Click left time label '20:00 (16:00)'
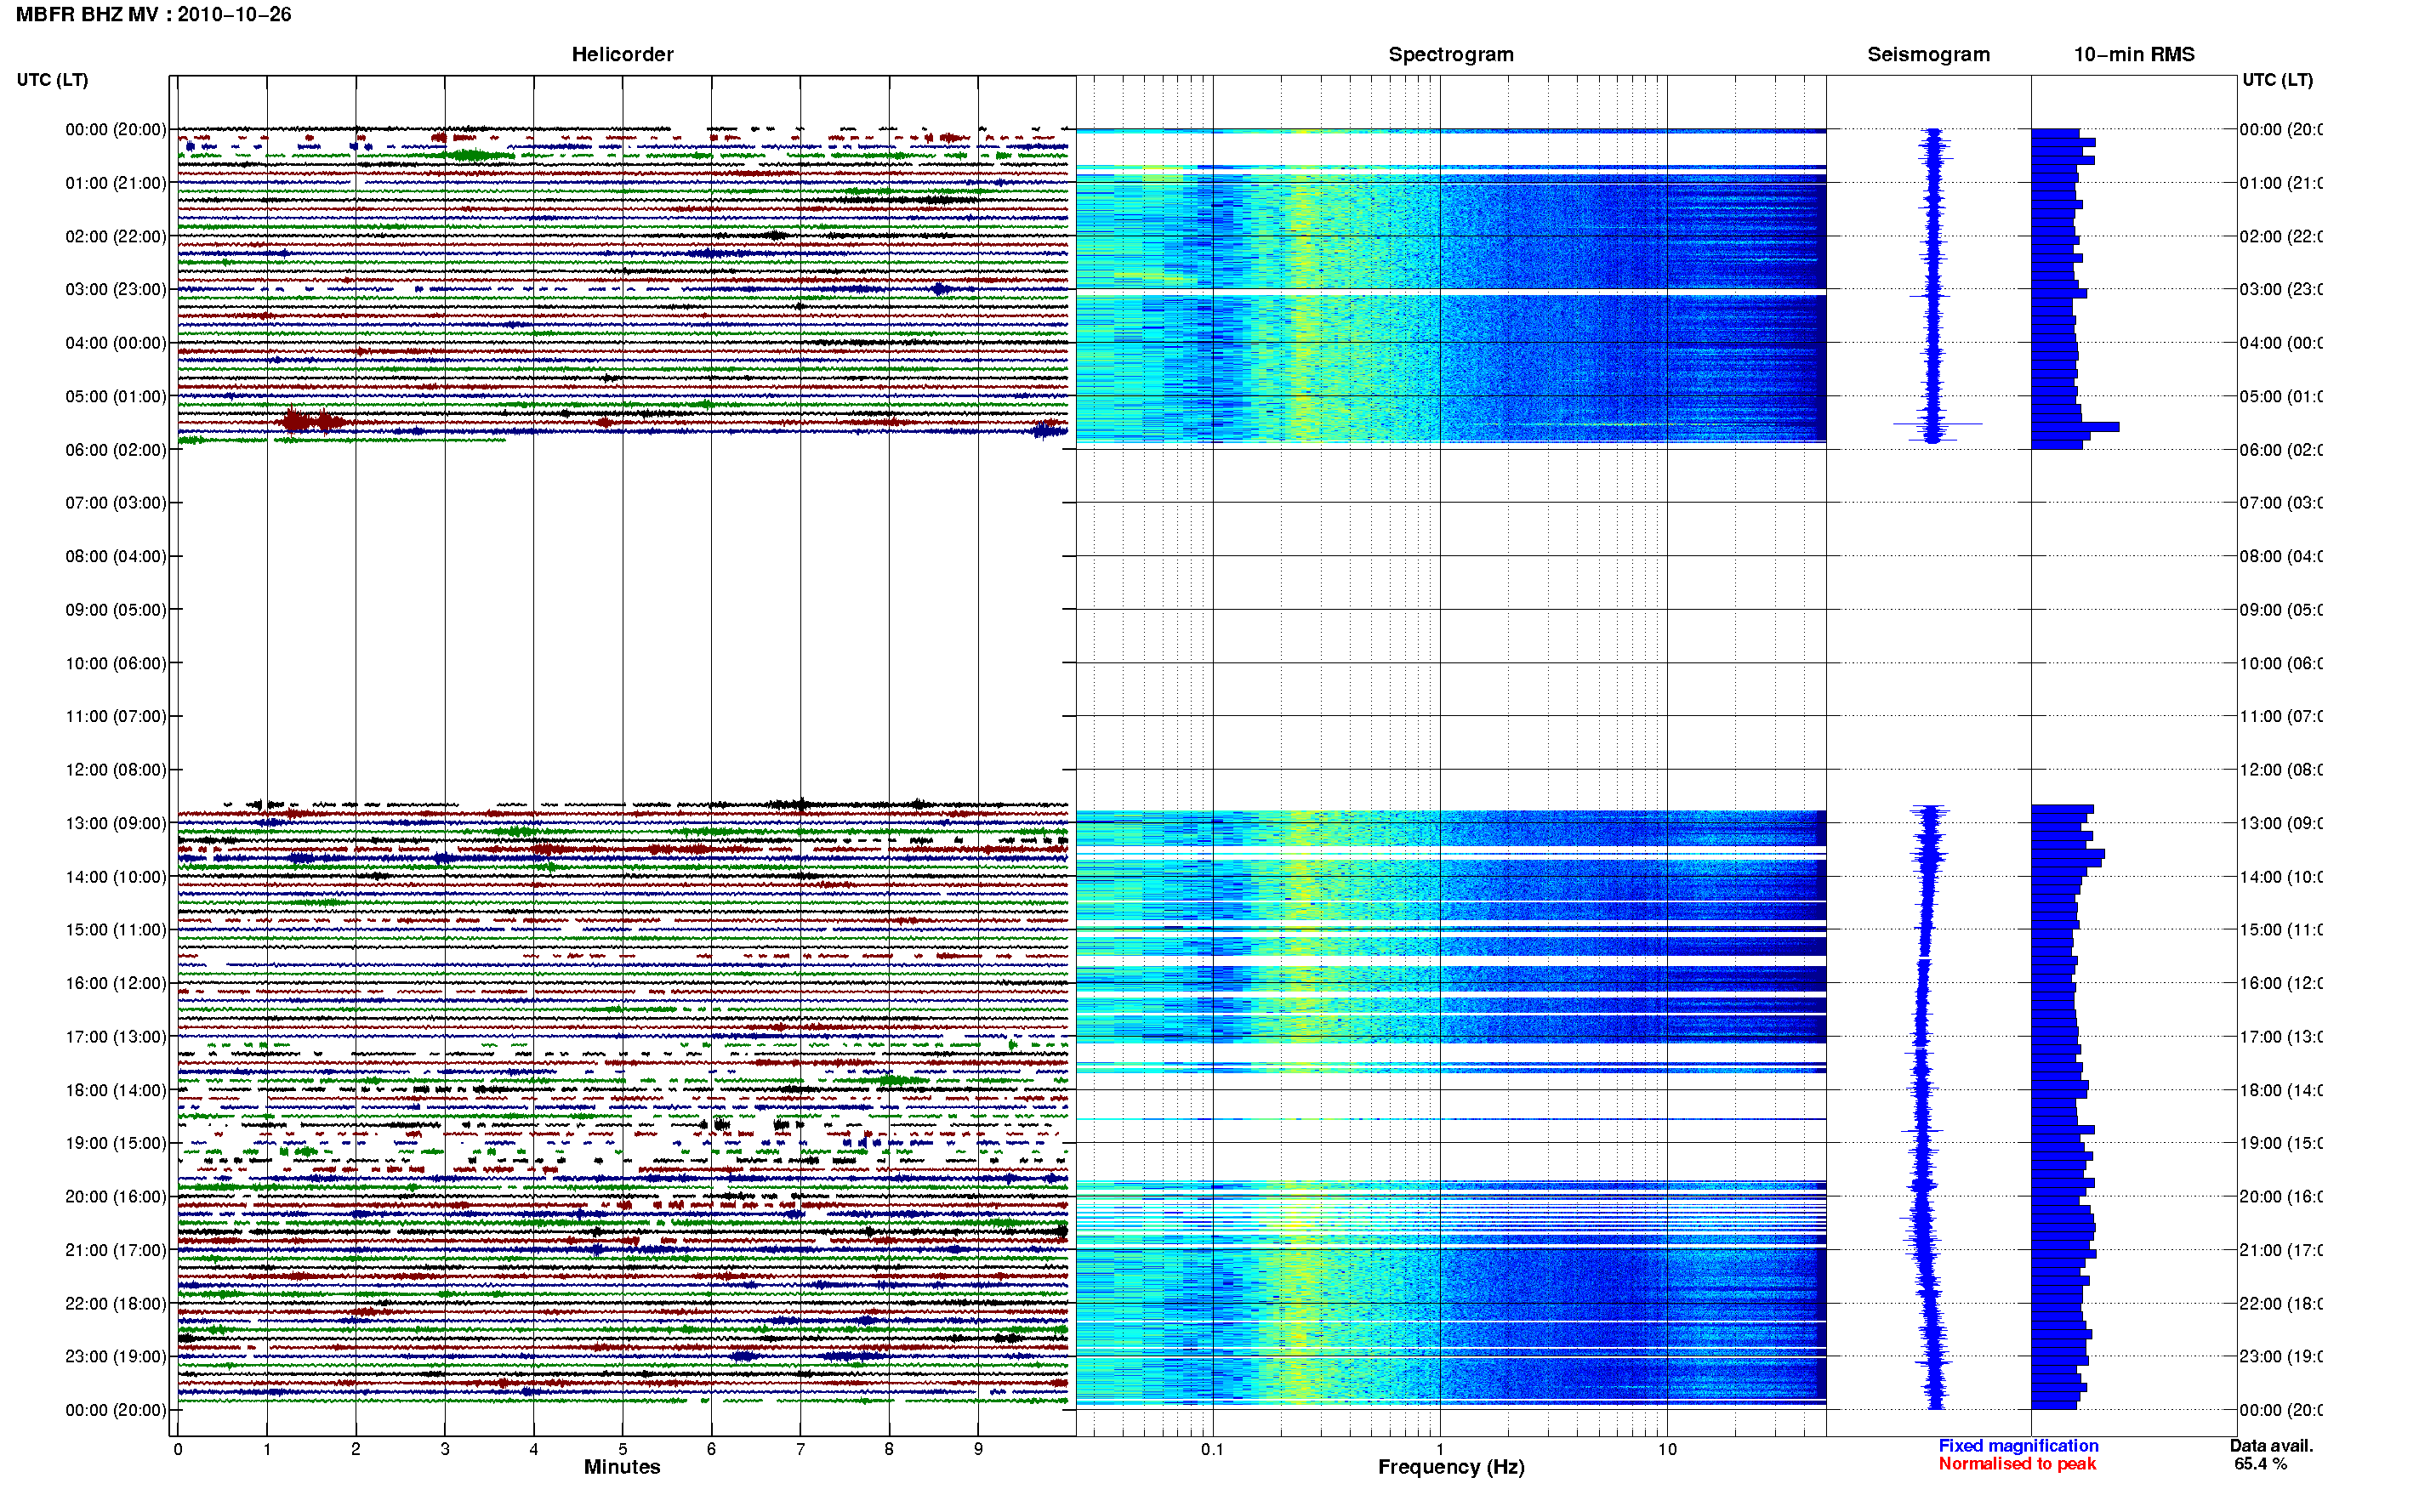This screenshot has height=1512, width=2419. click(116, 1197)
